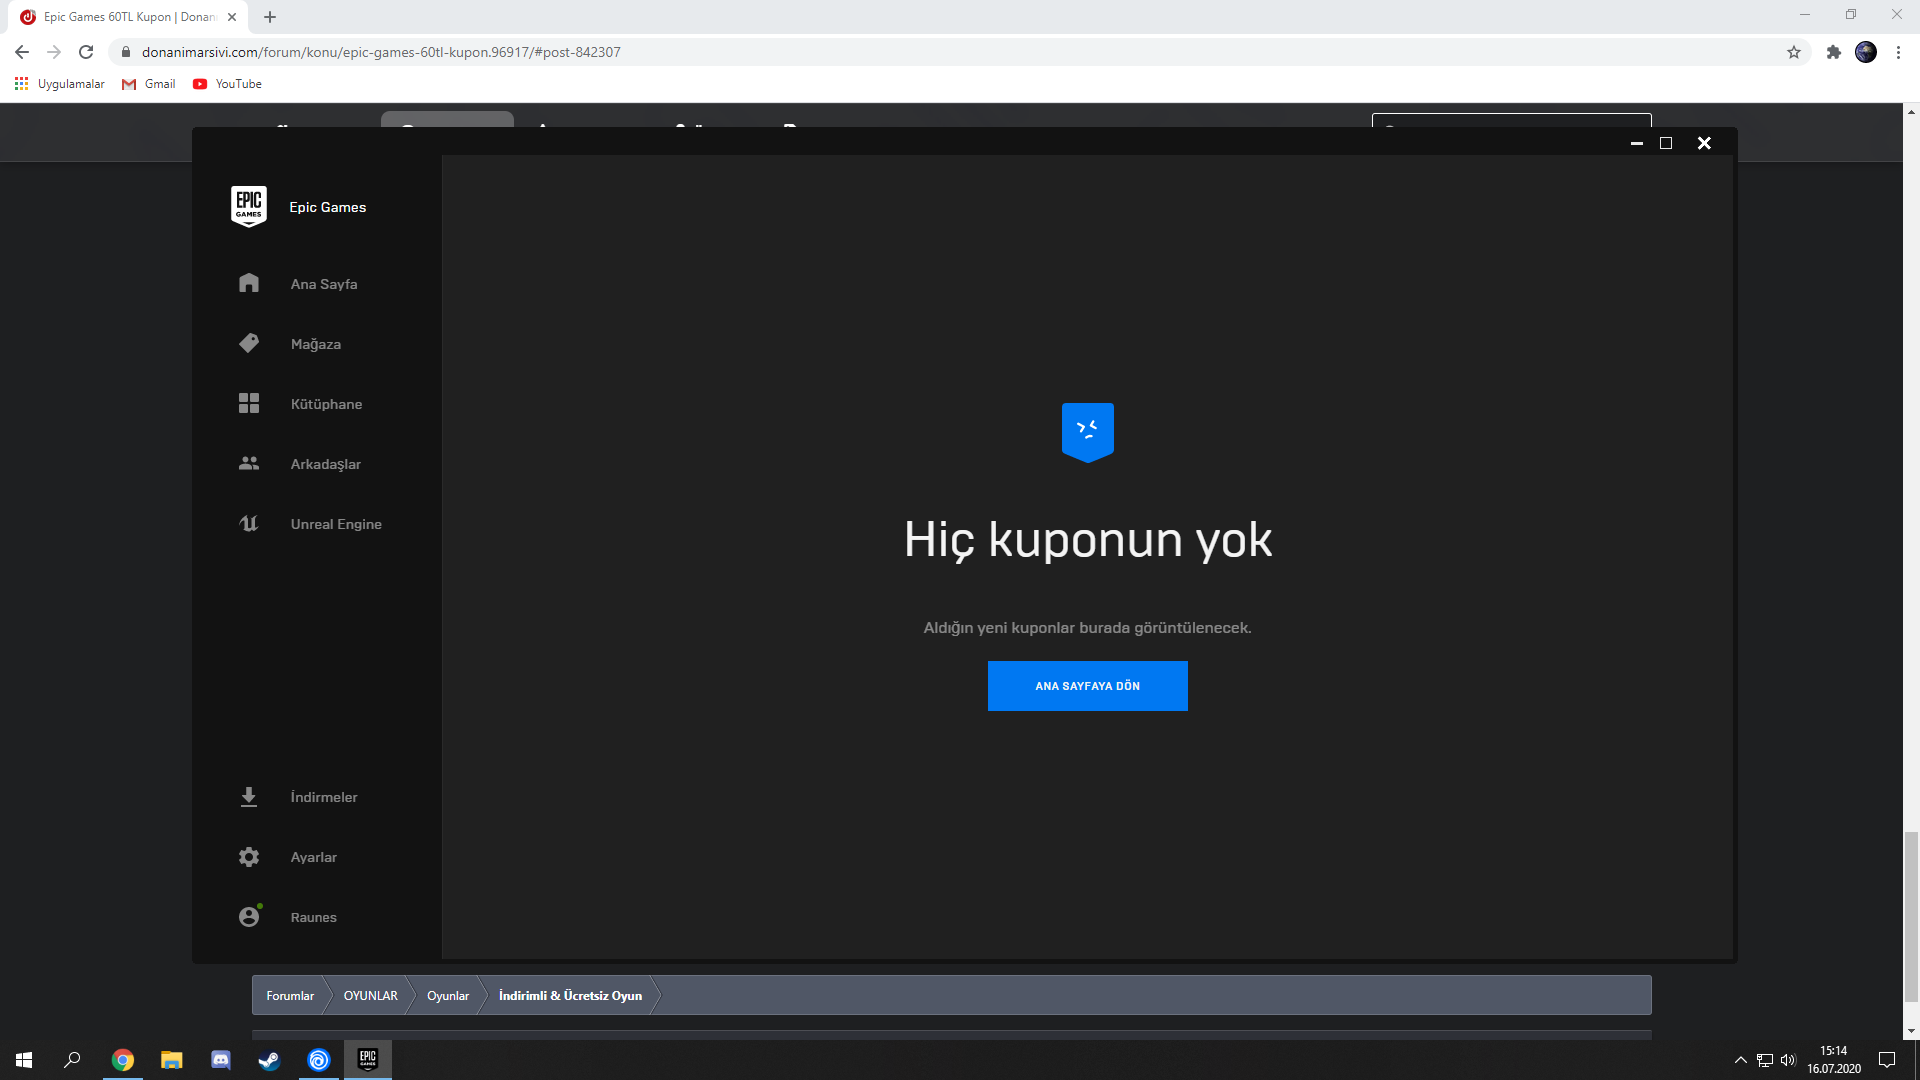Open Uygulamalar apps bookmark

tap(60, 84)
